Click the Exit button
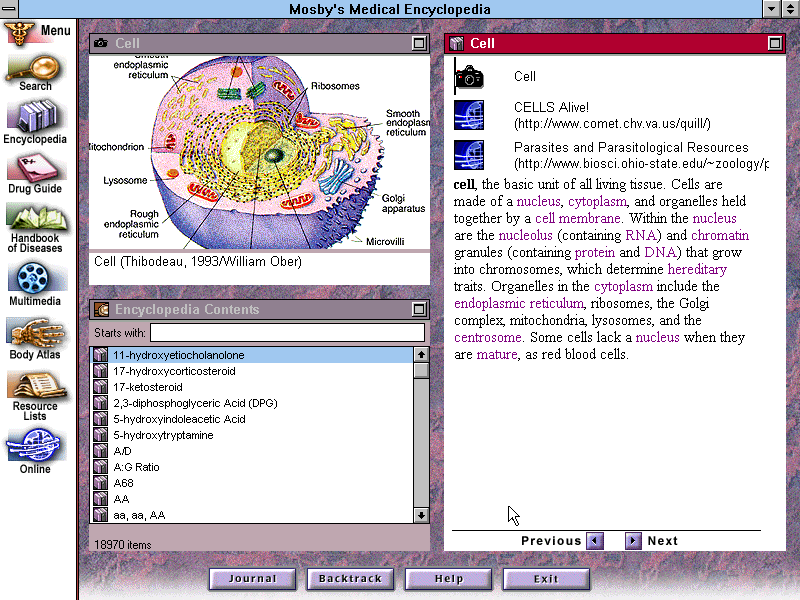 click(546, 579)
